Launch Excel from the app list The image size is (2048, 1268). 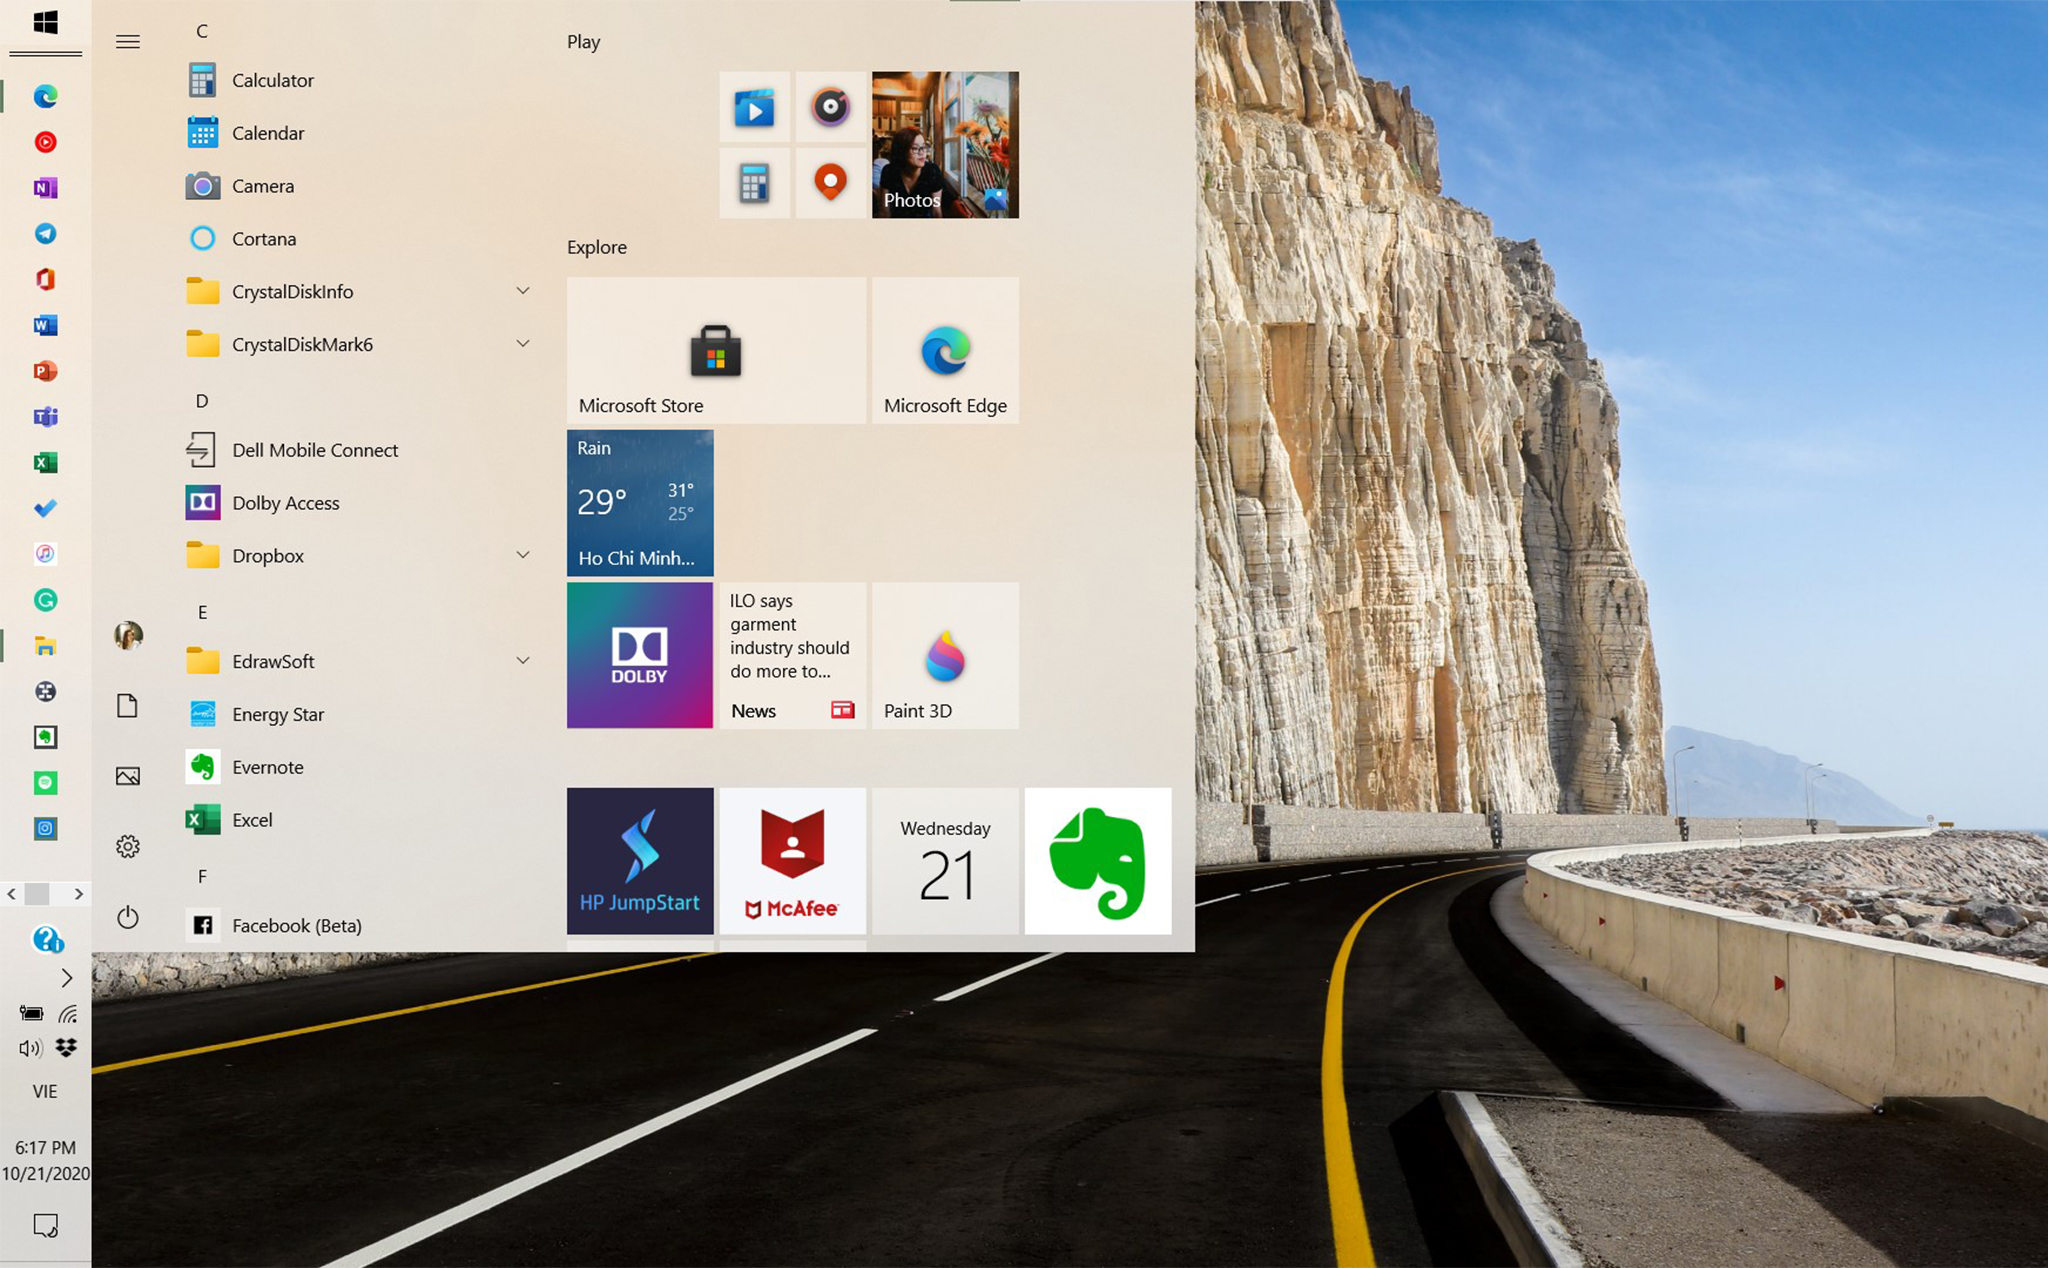360,820
